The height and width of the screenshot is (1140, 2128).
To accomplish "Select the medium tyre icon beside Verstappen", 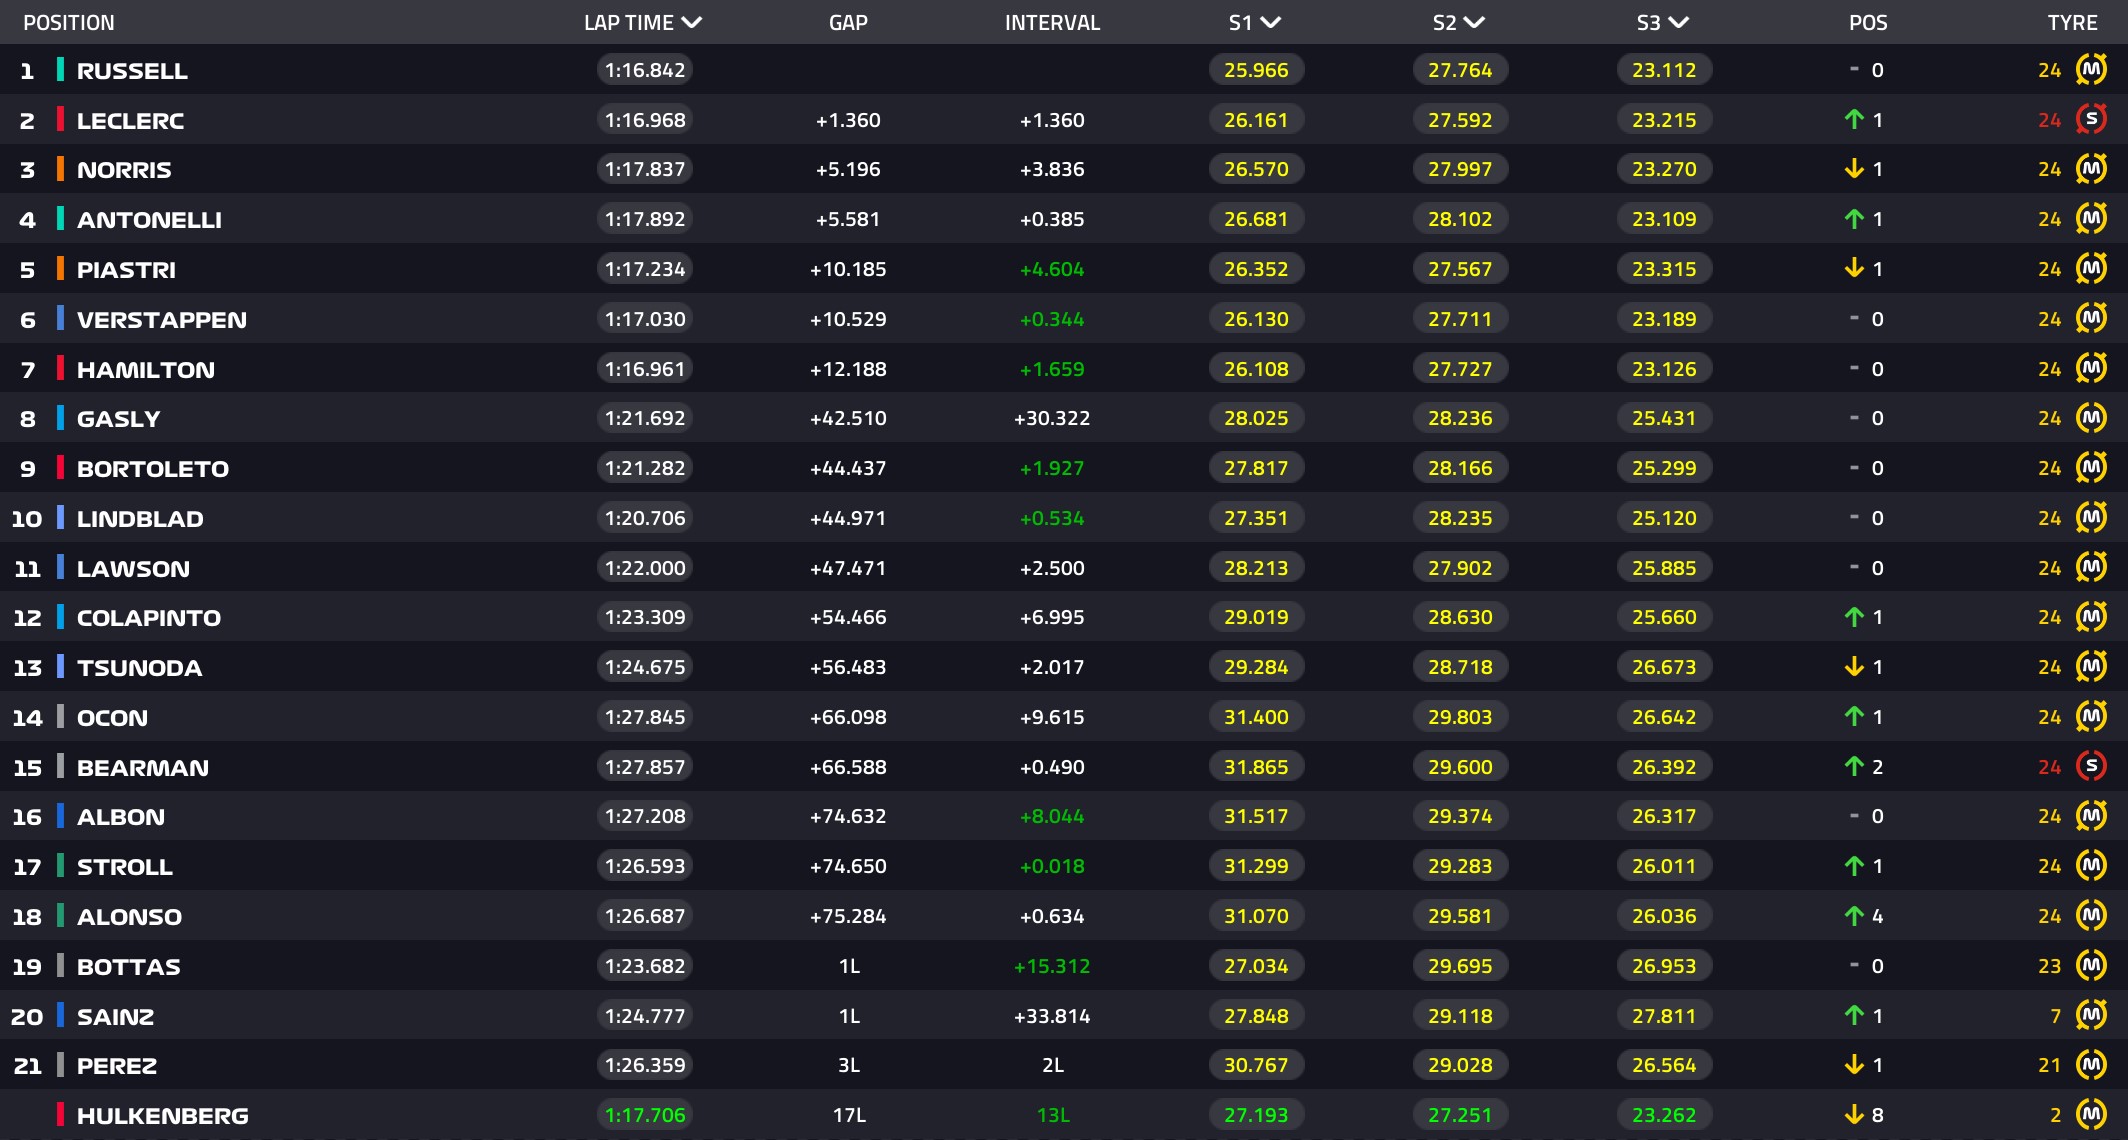I will pos(2091,319).
